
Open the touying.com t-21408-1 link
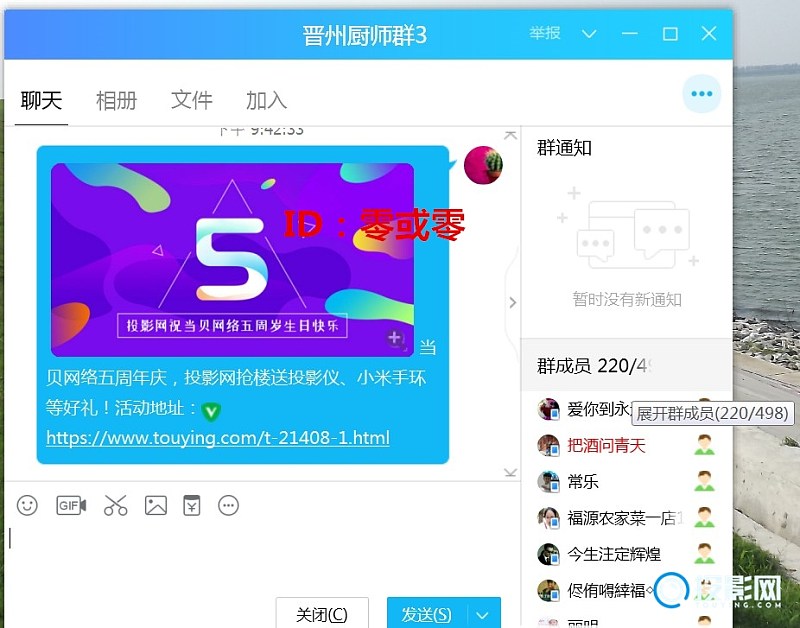218,438
